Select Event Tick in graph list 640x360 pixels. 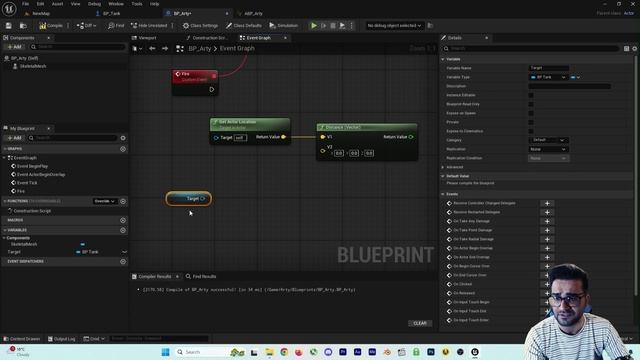27,183
